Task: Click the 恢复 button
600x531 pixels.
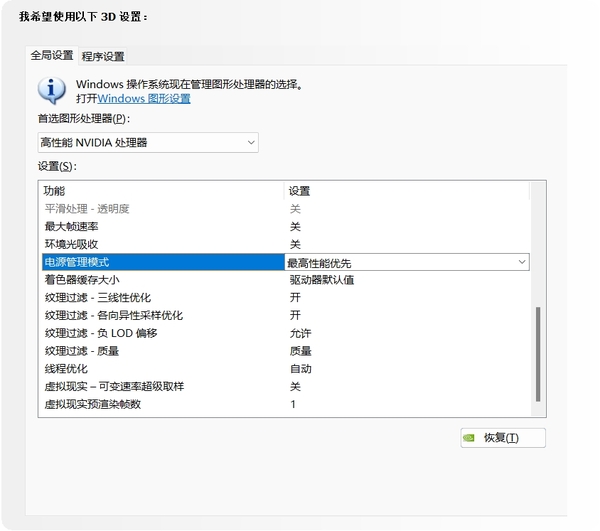Action: [x=503, y=438]
